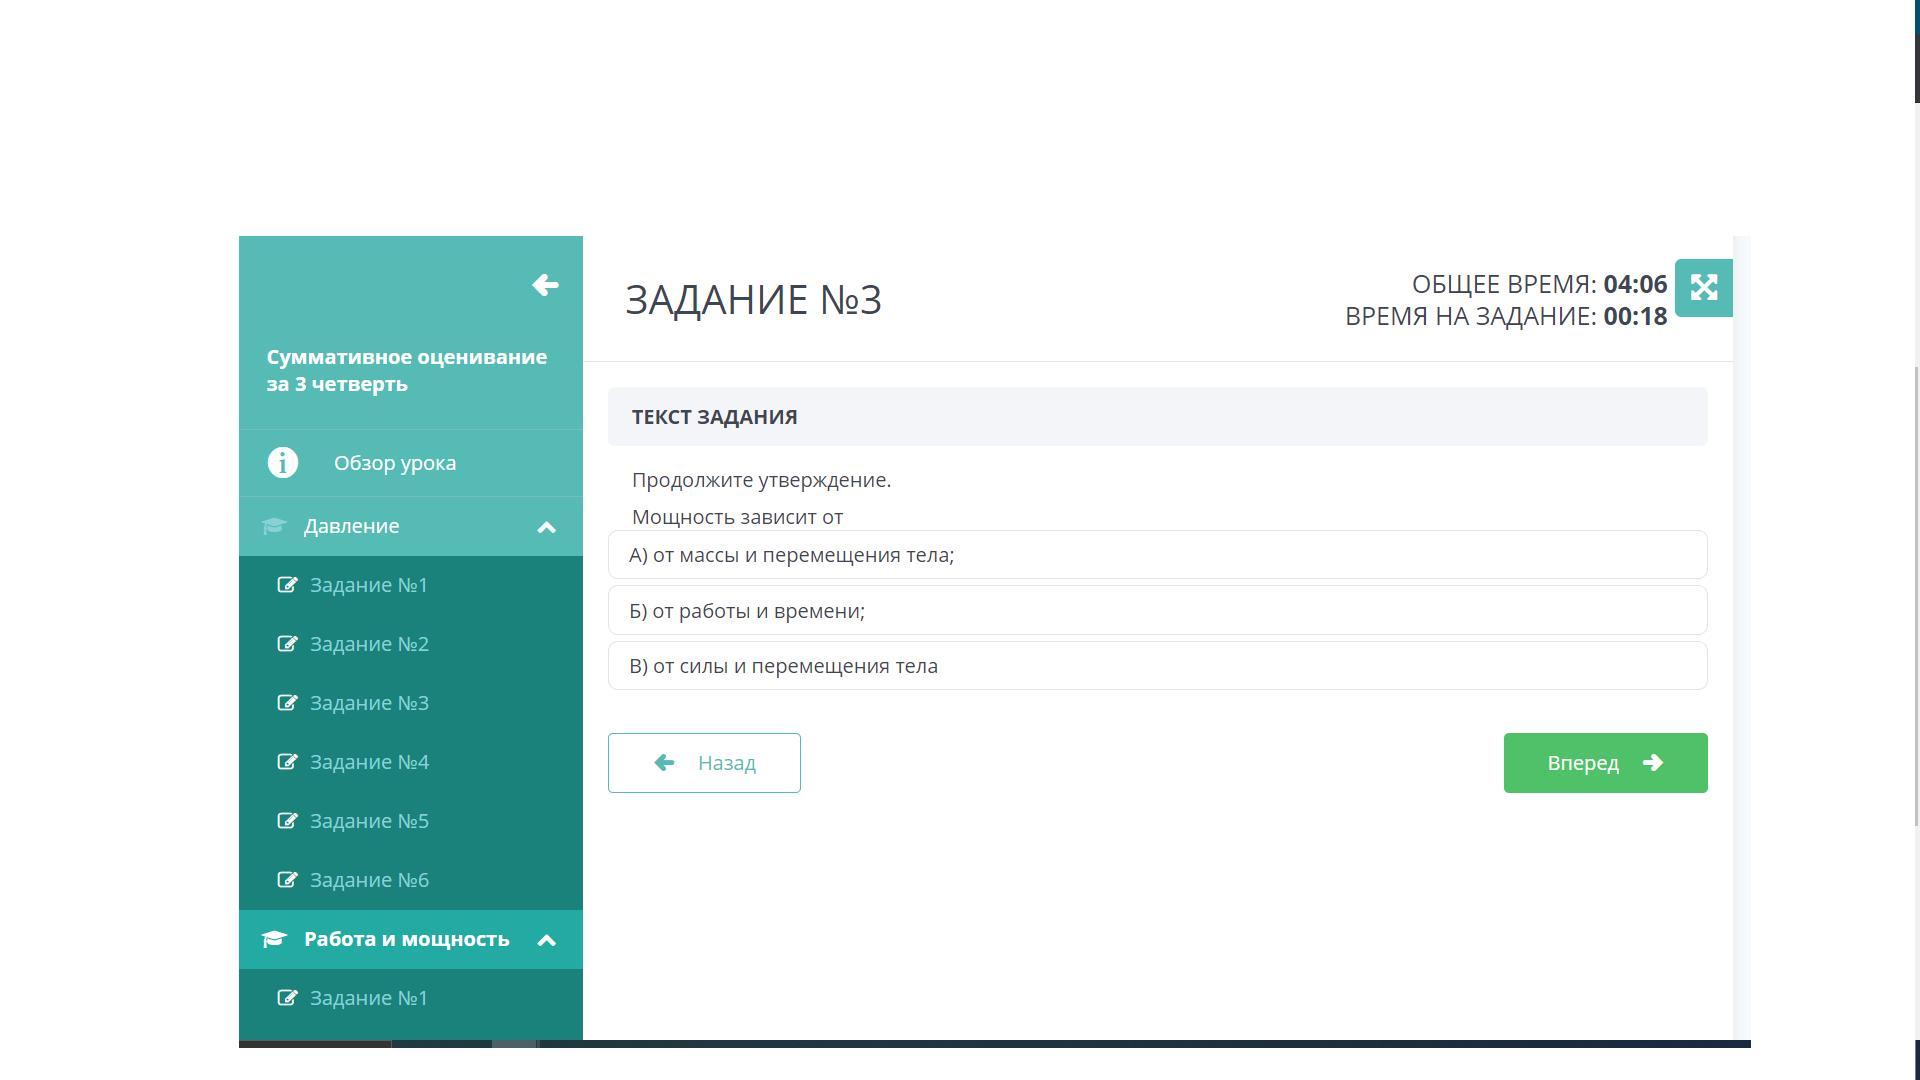Viewport: 1920px width, 1080px height.
Task: Open Обзор урока in the sidebar
Action: (395, 463)
